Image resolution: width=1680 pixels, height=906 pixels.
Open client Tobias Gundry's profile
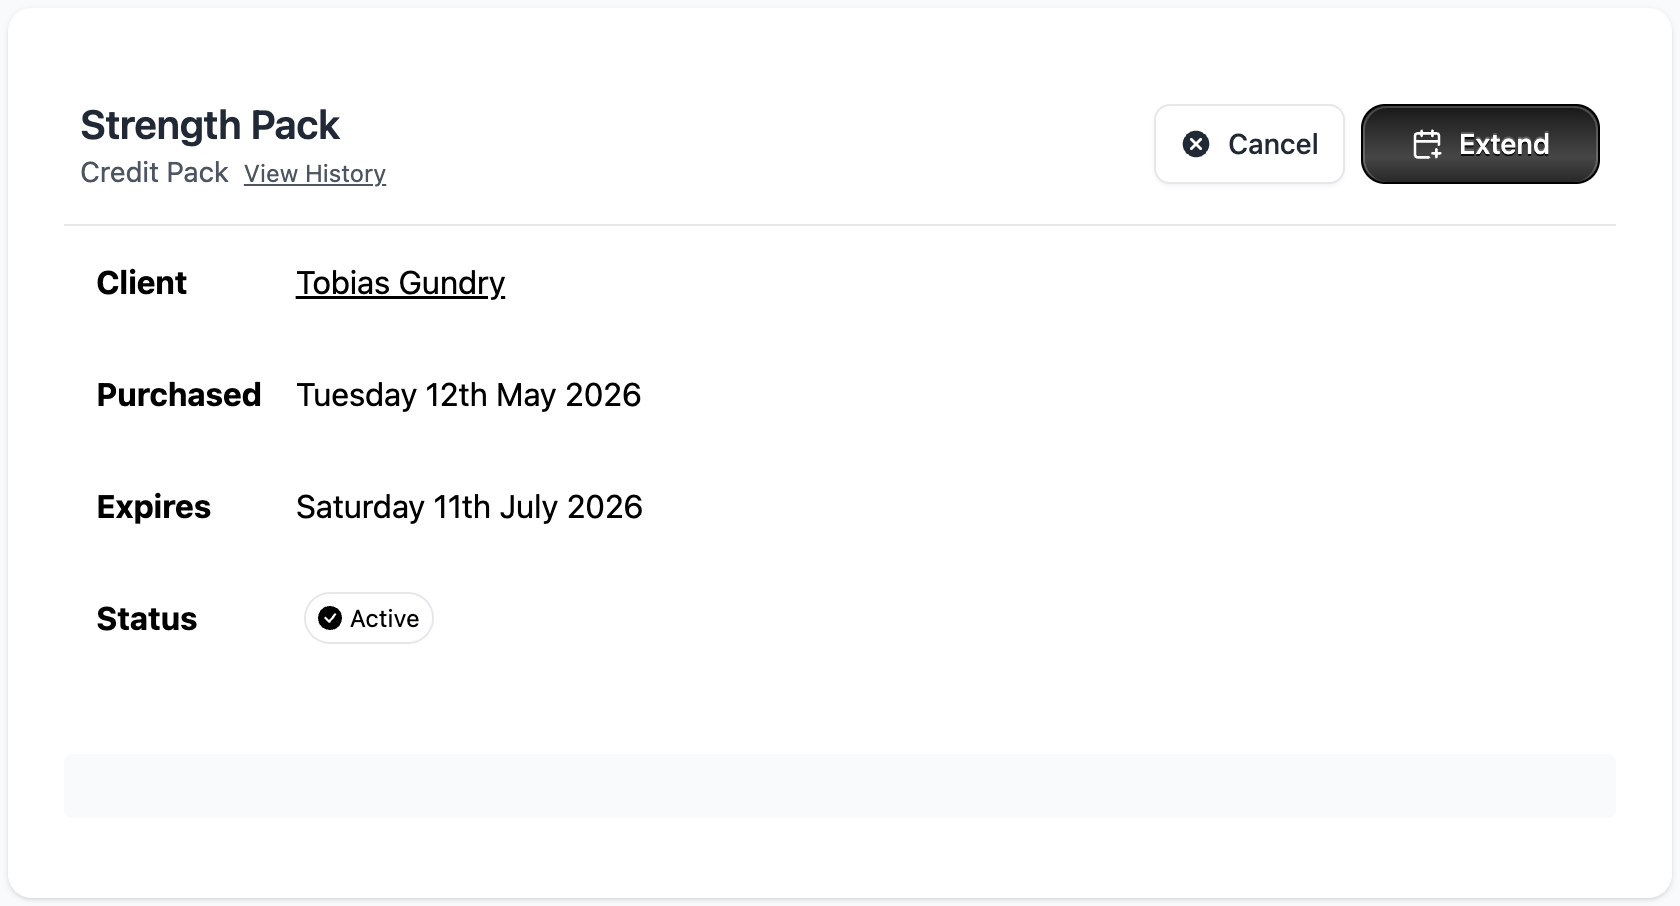[x=400, y=283]
